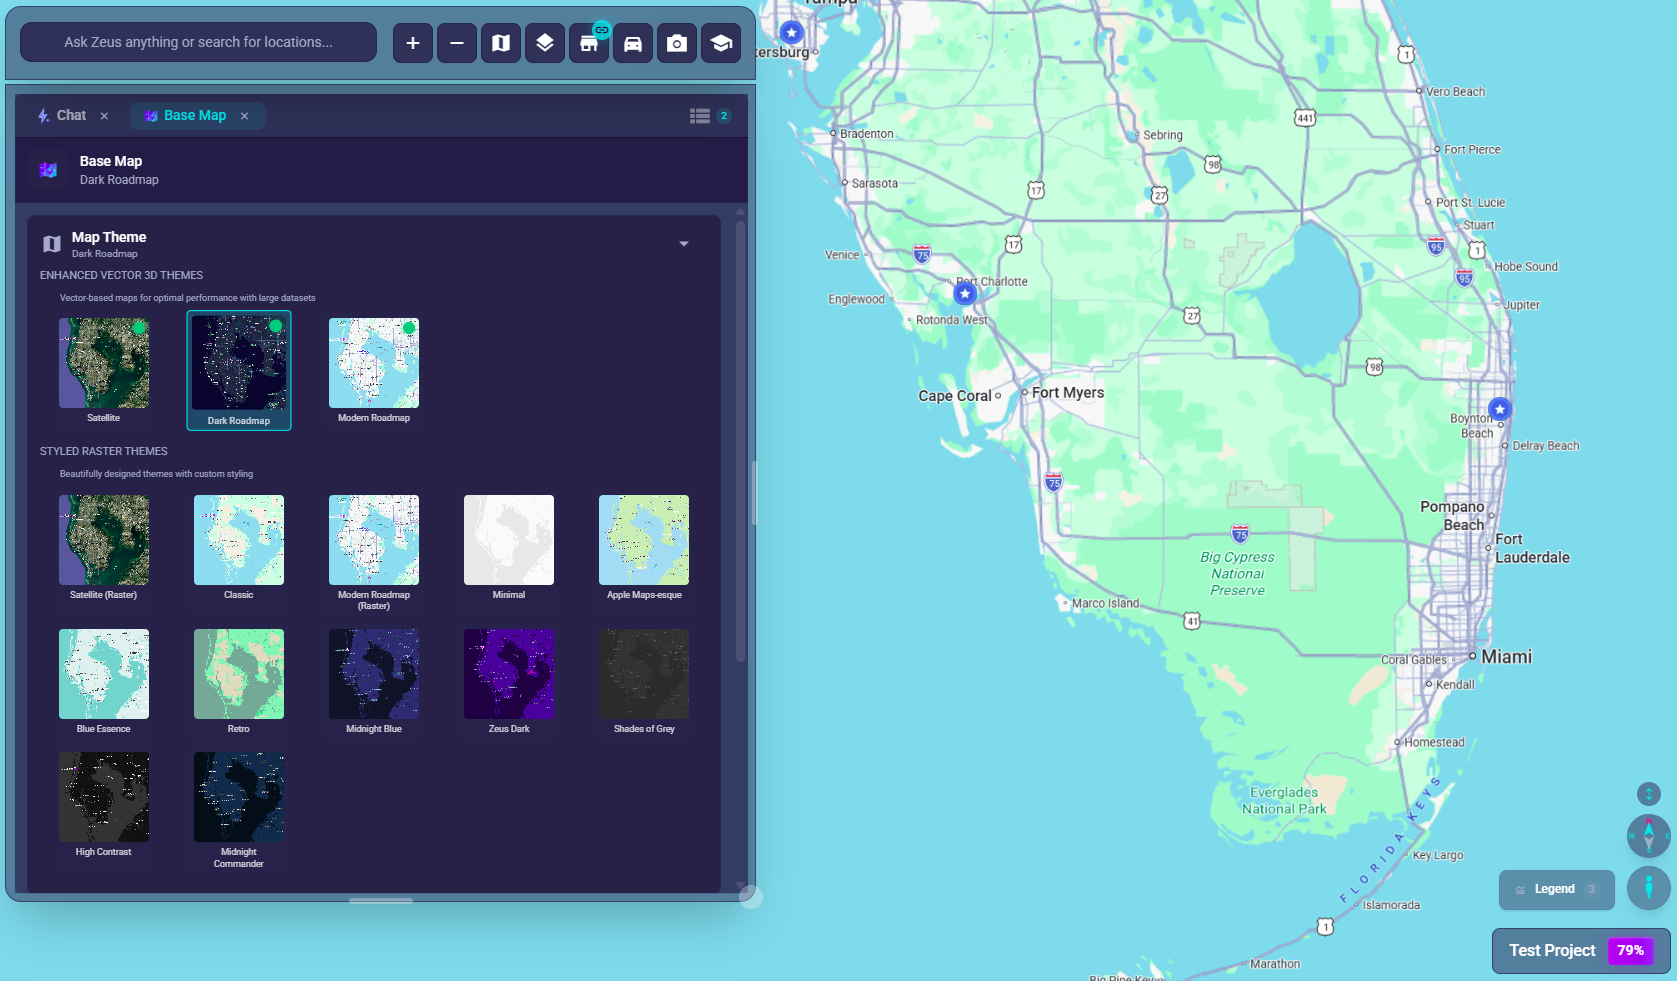
Task: Click star marker near Port Charlotte
Action: [965, 294]
